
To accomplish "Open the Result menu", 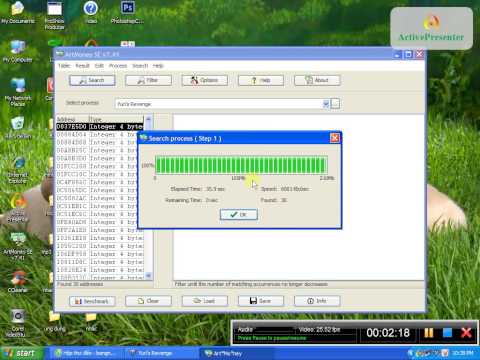I will tap(82, 66).
